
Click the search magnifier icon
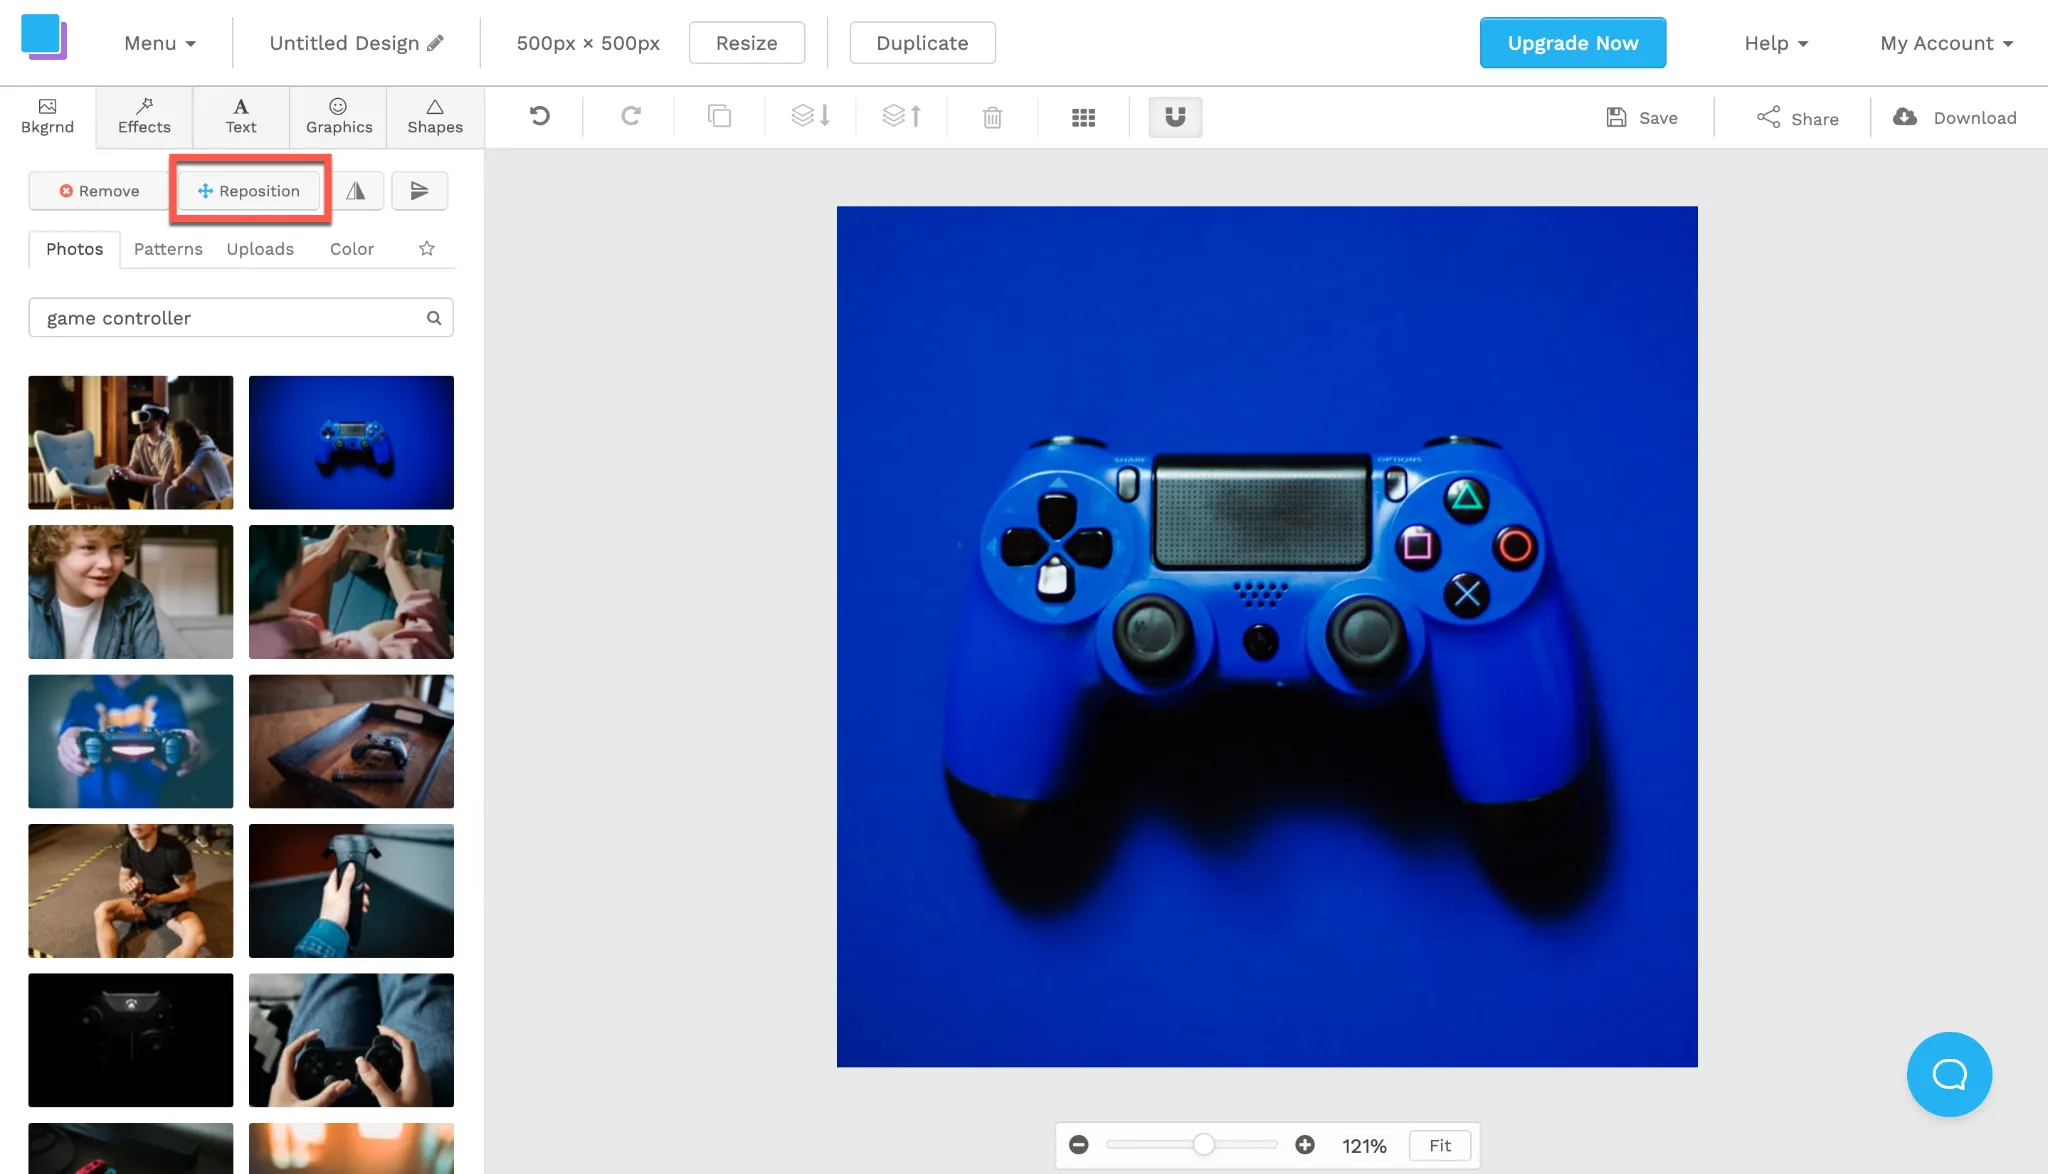click(434, 318)
